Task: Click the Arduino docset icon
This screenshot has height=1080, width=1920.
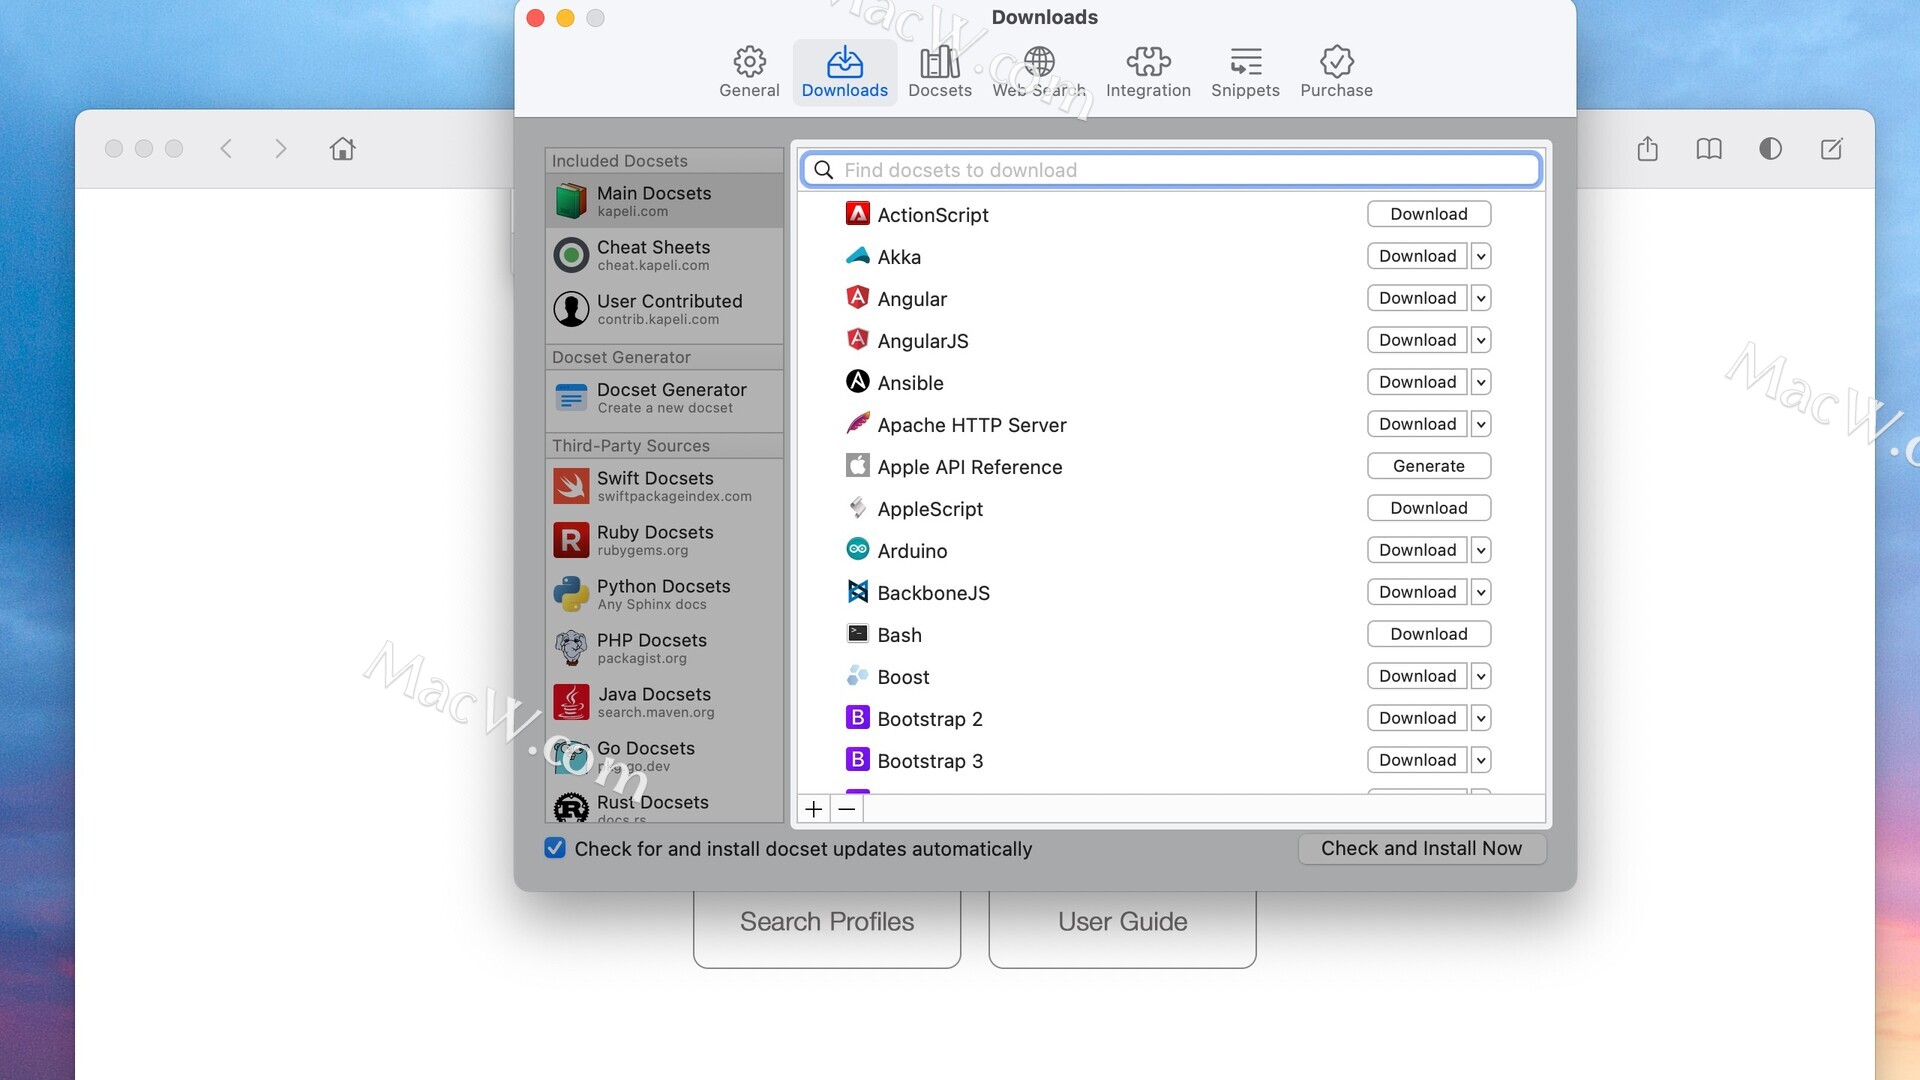Action: click(x=857, y=549)
